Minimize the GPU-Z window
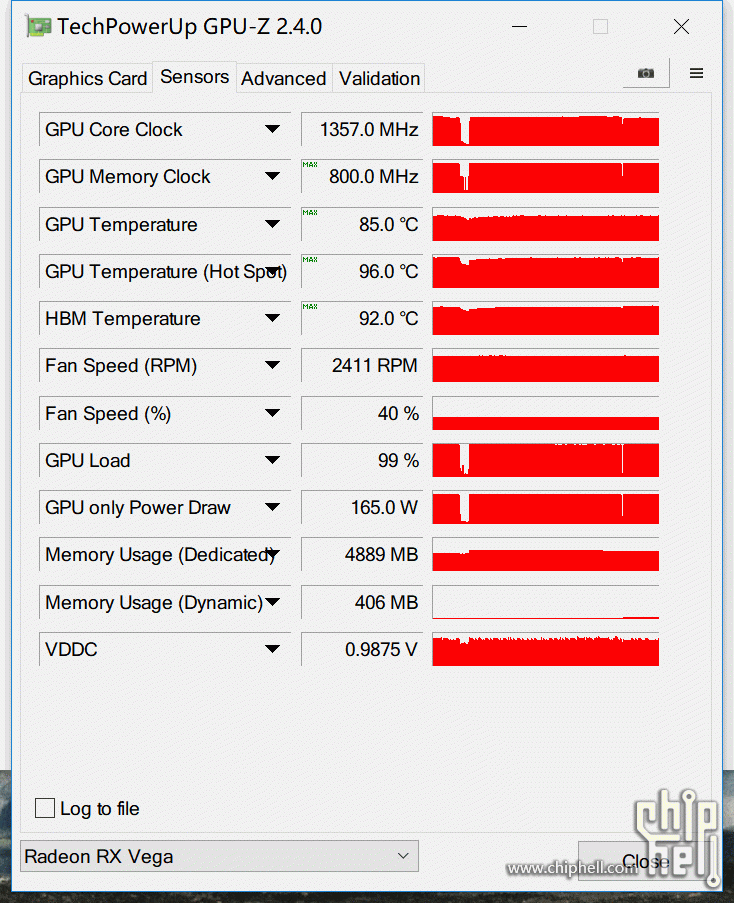This screenshot has height=903, width=734. pos(519,26)
